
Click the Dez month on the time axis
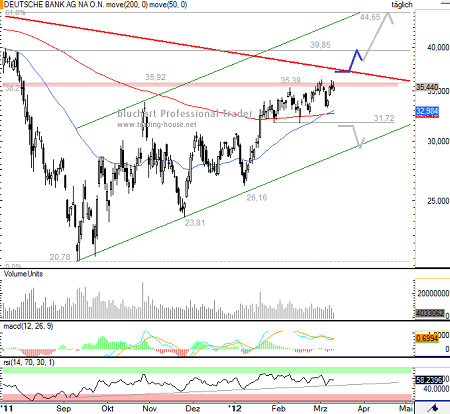(193, 408)
